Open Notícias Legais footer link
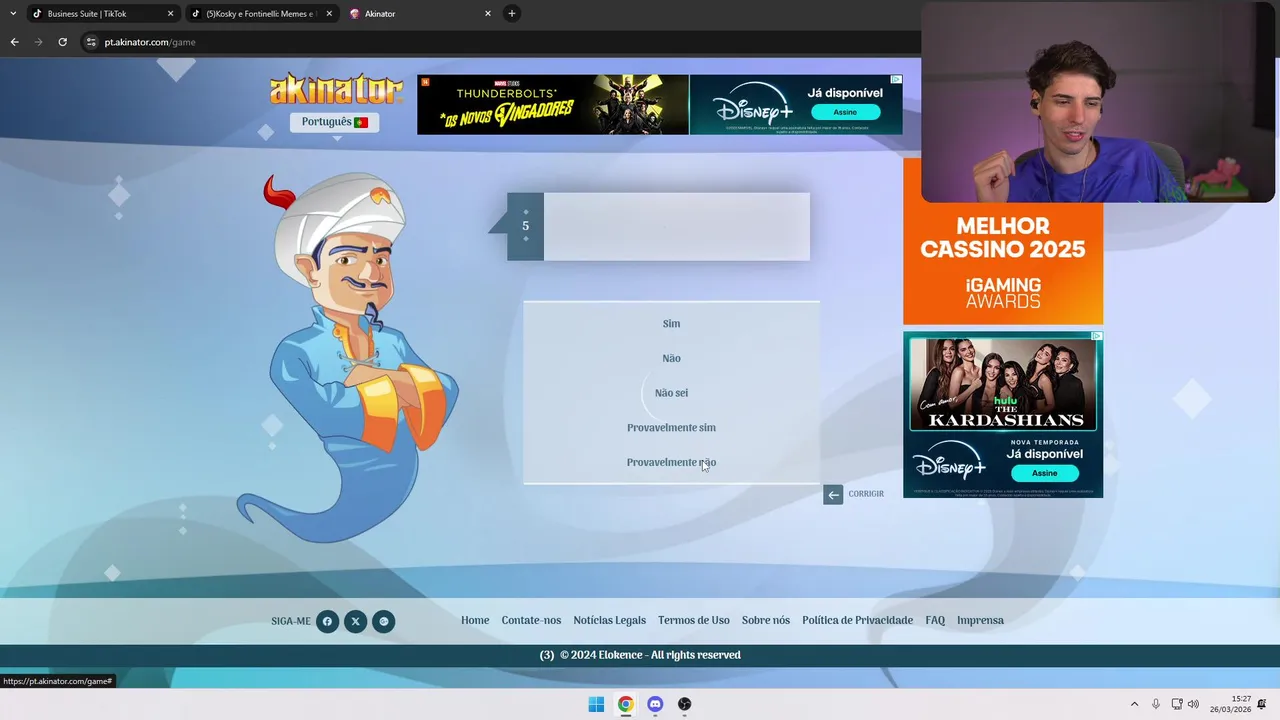 tap(609, 621)
